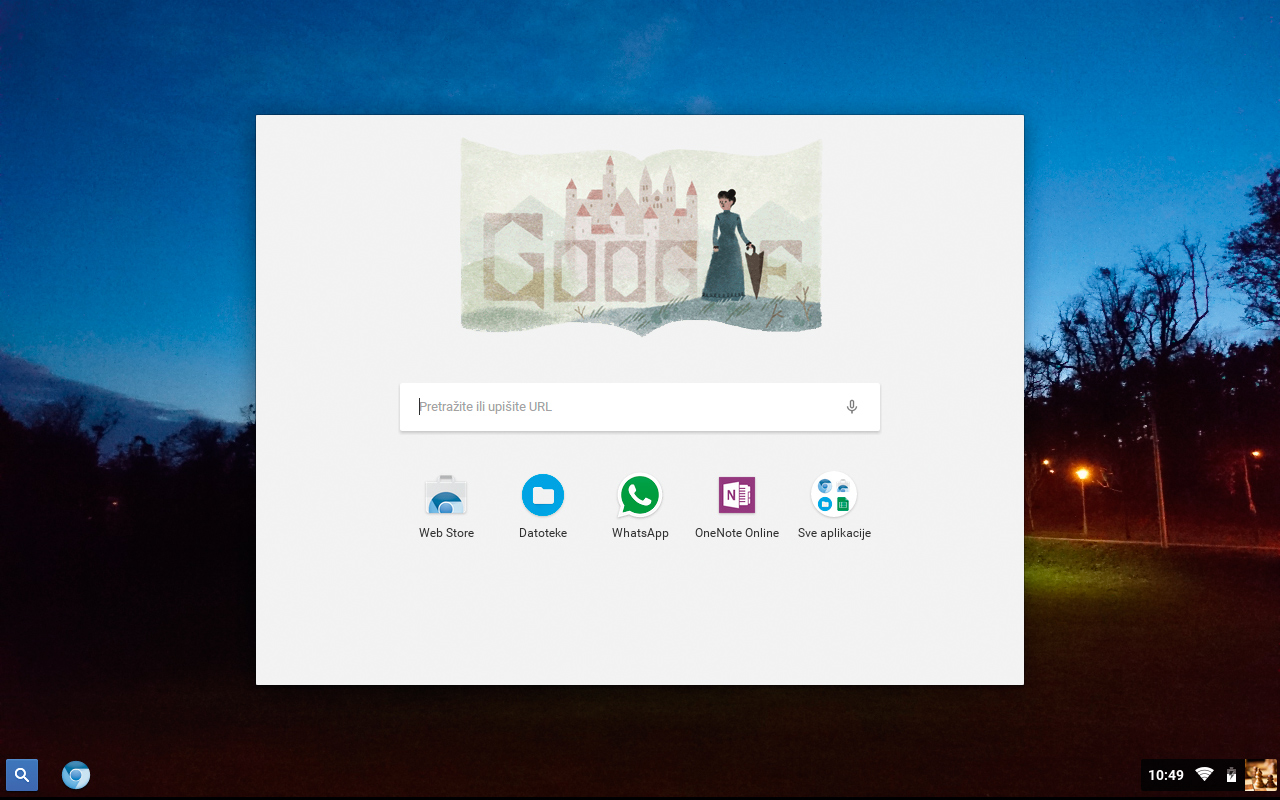Viewport: 1280px width, 800px height.
Task: Open WhatsApp from the launcher
Action: coord(640,494)
